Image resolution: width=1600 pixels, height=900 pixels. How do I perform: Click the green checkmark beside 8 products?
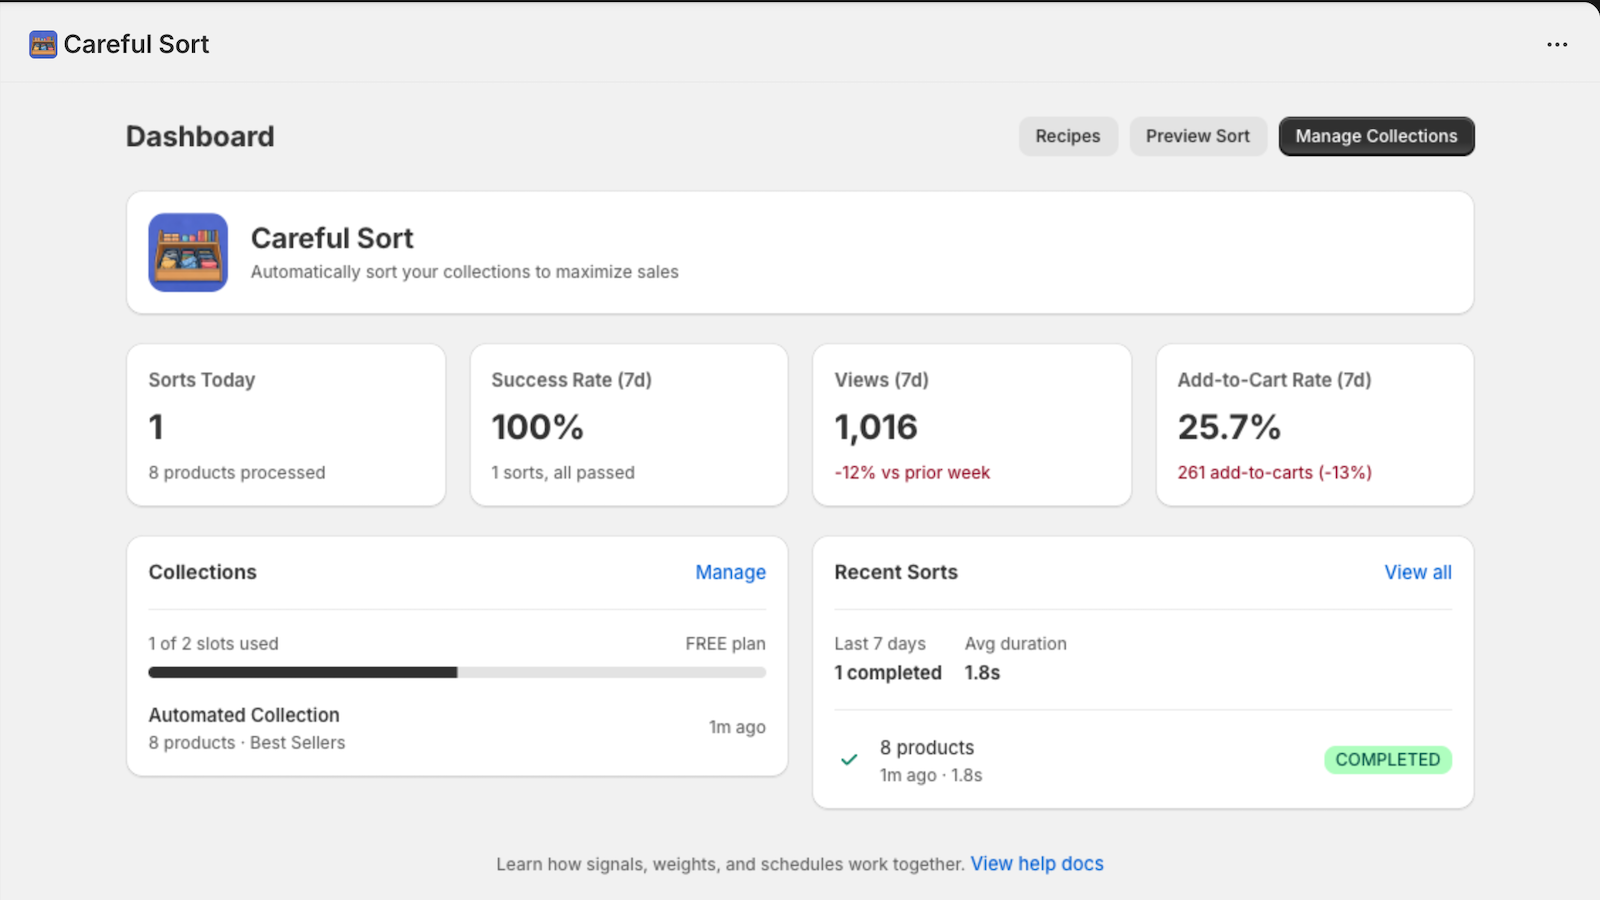point(848,760)
